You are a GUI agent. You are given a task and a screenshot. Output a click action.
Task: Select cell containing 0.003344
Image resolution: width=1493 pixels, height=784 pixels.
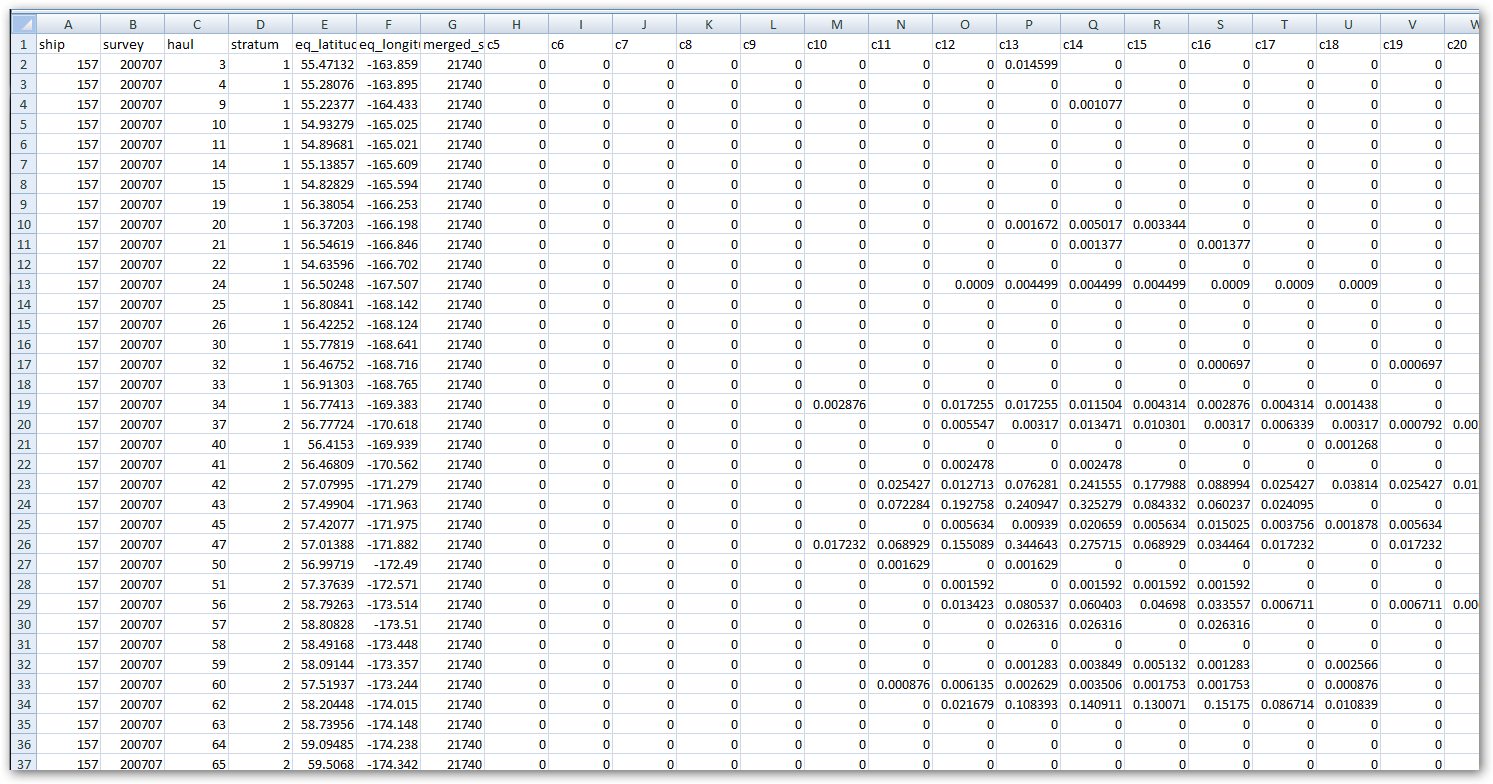pyautogui.click(x=1156, y=224)
